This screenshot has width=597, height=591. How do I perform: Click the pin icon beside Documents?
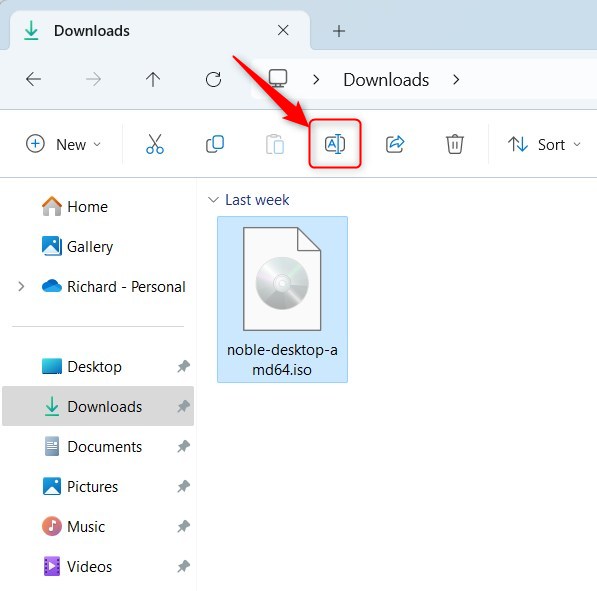tap(184, 446)
